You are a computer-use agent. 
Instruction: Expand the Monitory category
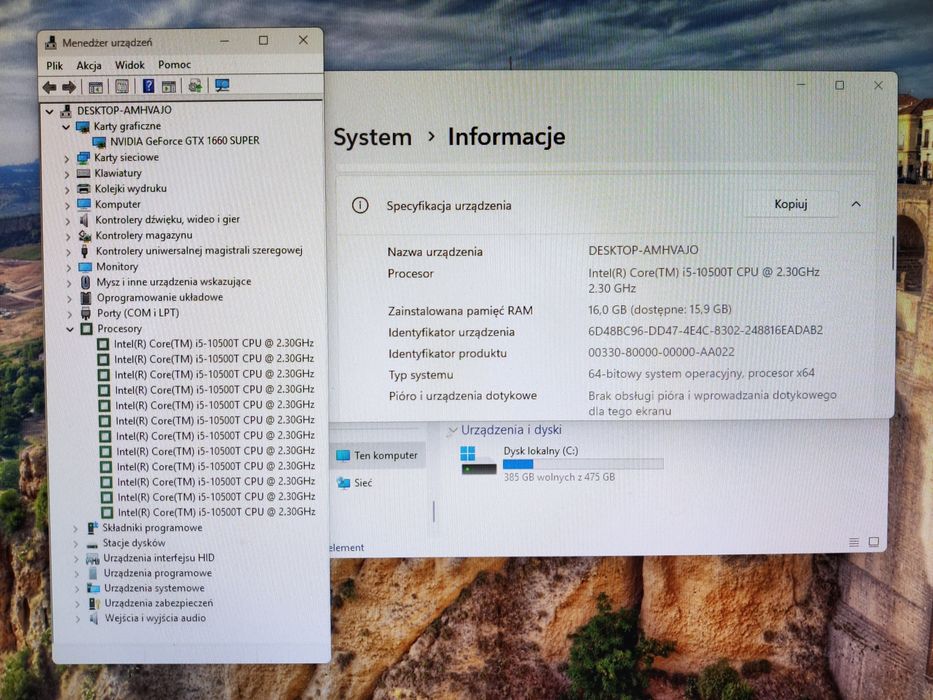coord(68,268)
